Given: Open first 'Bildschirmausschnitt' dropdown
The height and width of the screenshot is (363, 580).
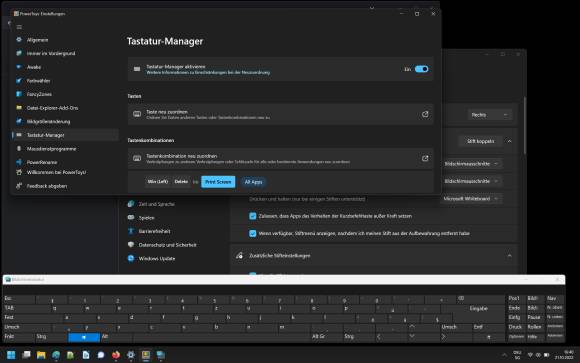Looking at the screenshot, I should point(471,164).
